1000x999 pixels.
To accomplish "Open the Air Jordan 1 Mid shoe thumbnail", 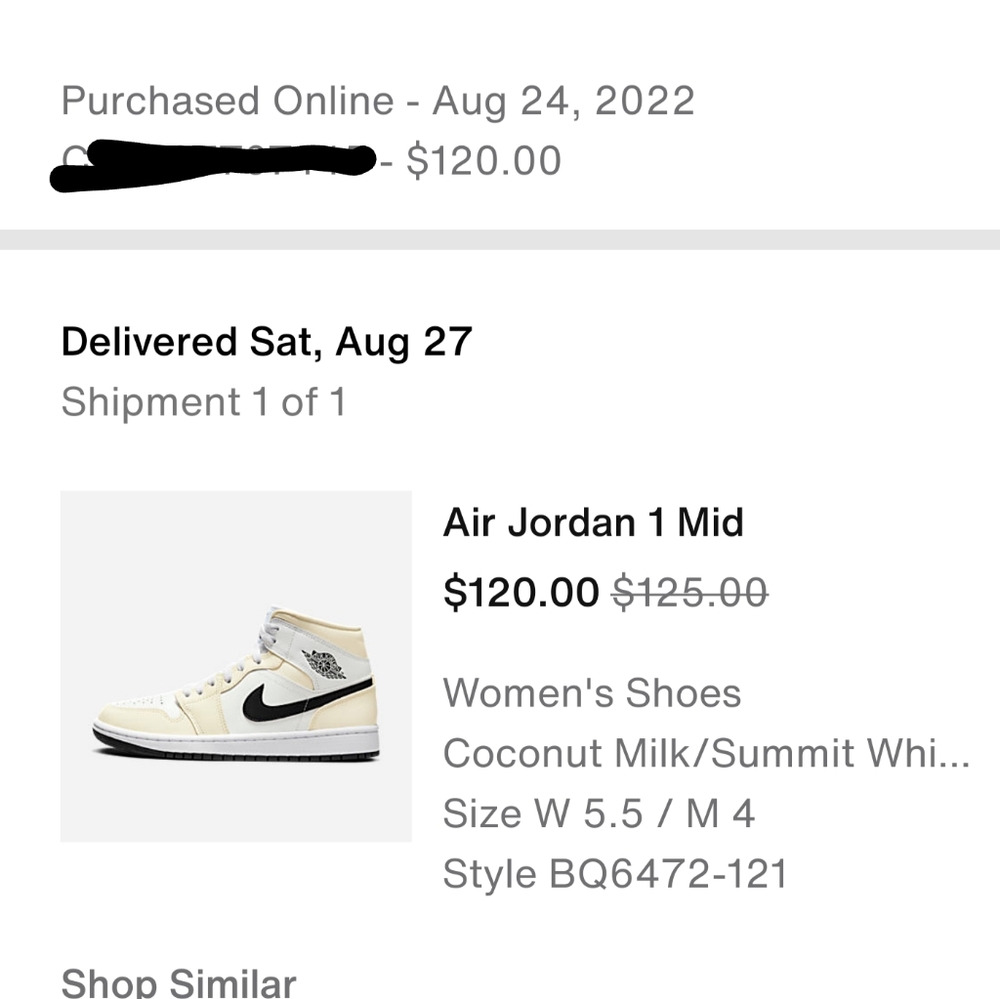I will pyautogui.click(x=236, y=665).
